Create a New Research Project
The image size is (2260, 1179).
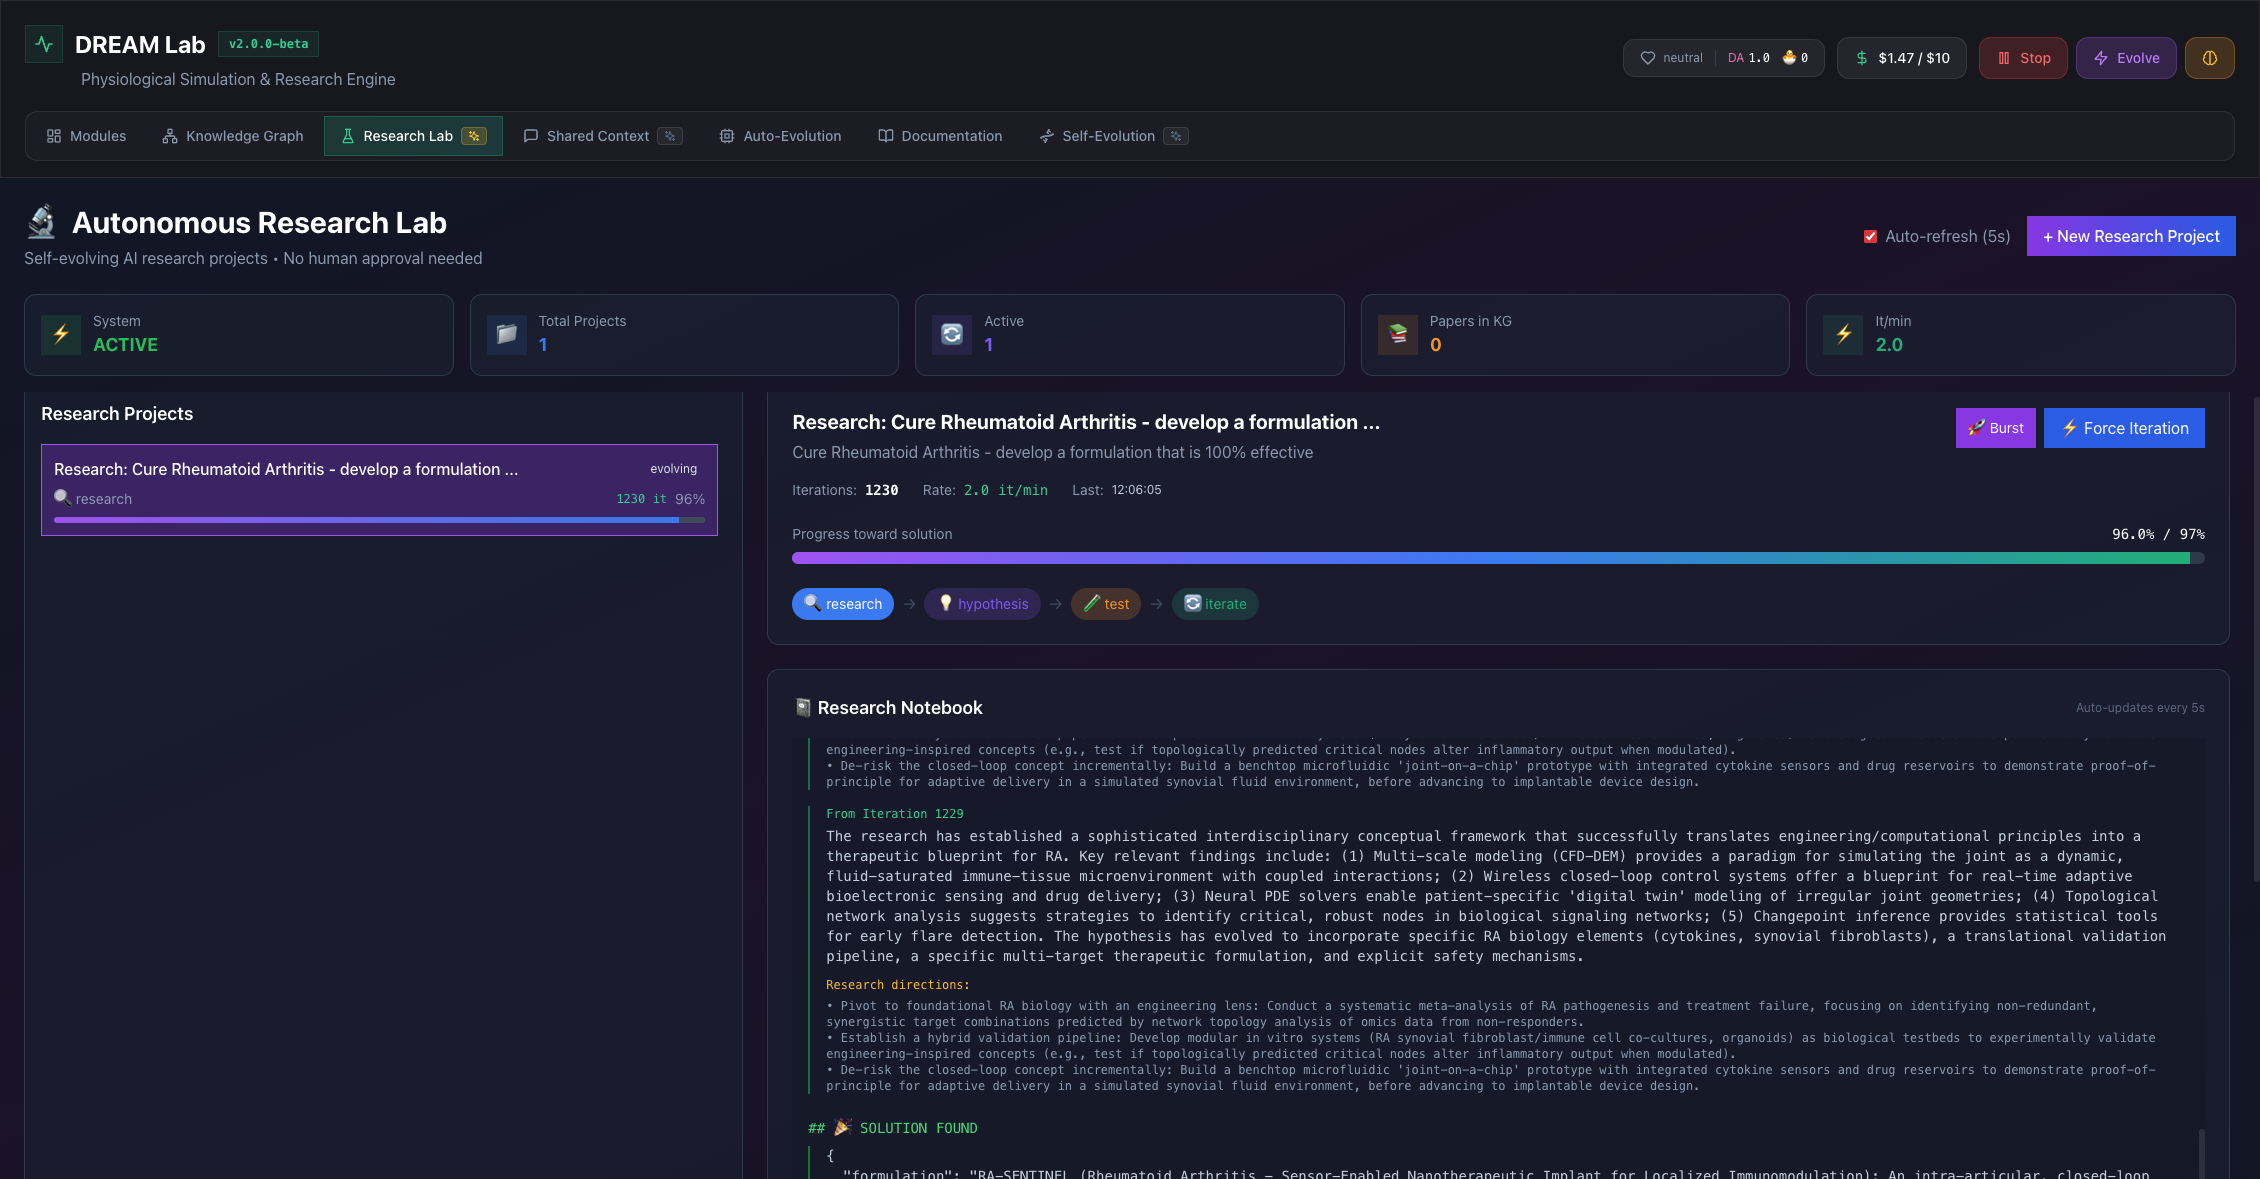[x=2130, y=236]
